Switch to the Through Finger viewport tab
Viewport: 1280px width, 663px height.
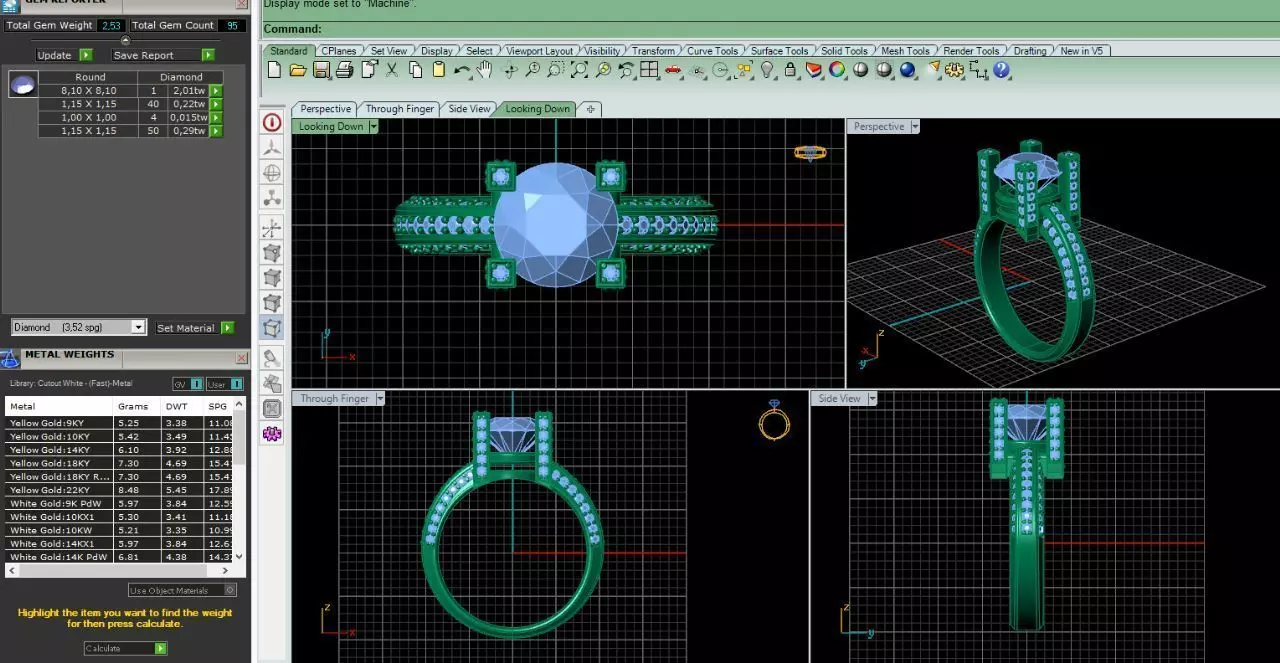click(x=399, y=109)
